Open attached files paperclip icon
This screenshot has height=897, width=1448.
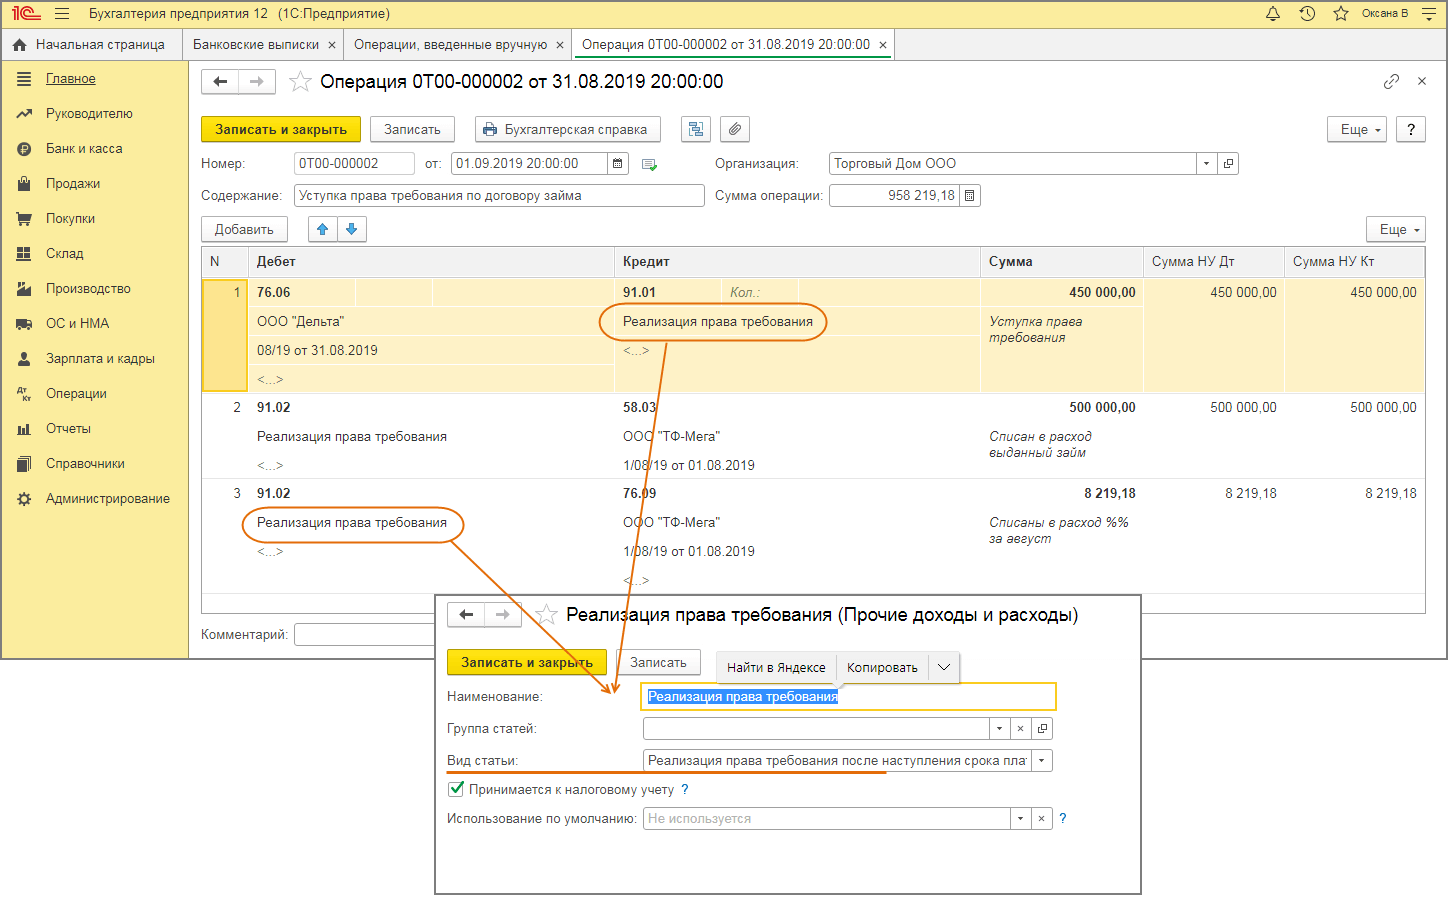[x=735, y=130]
